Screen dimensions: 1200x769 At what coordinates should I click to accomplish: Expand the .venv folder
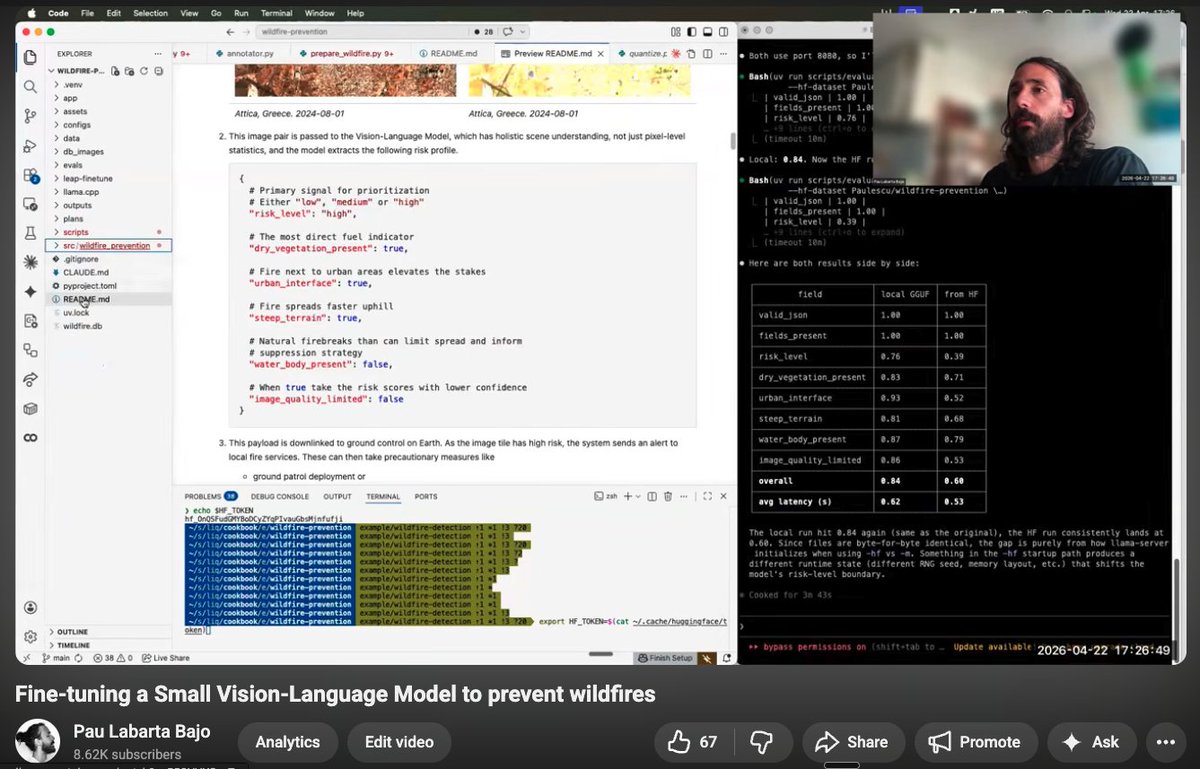pyautogui.click(x=110, y=85)
